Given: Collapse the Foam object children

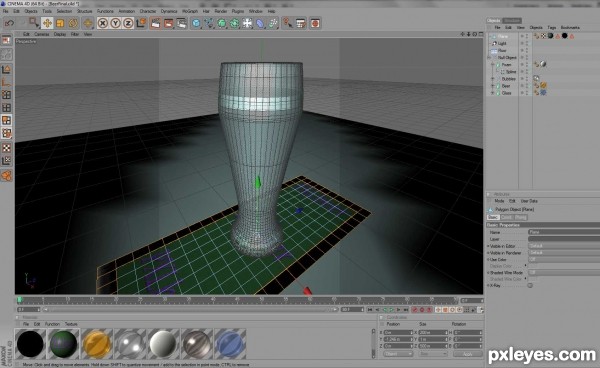Looking at the screenshot, I should pos(493,65).
